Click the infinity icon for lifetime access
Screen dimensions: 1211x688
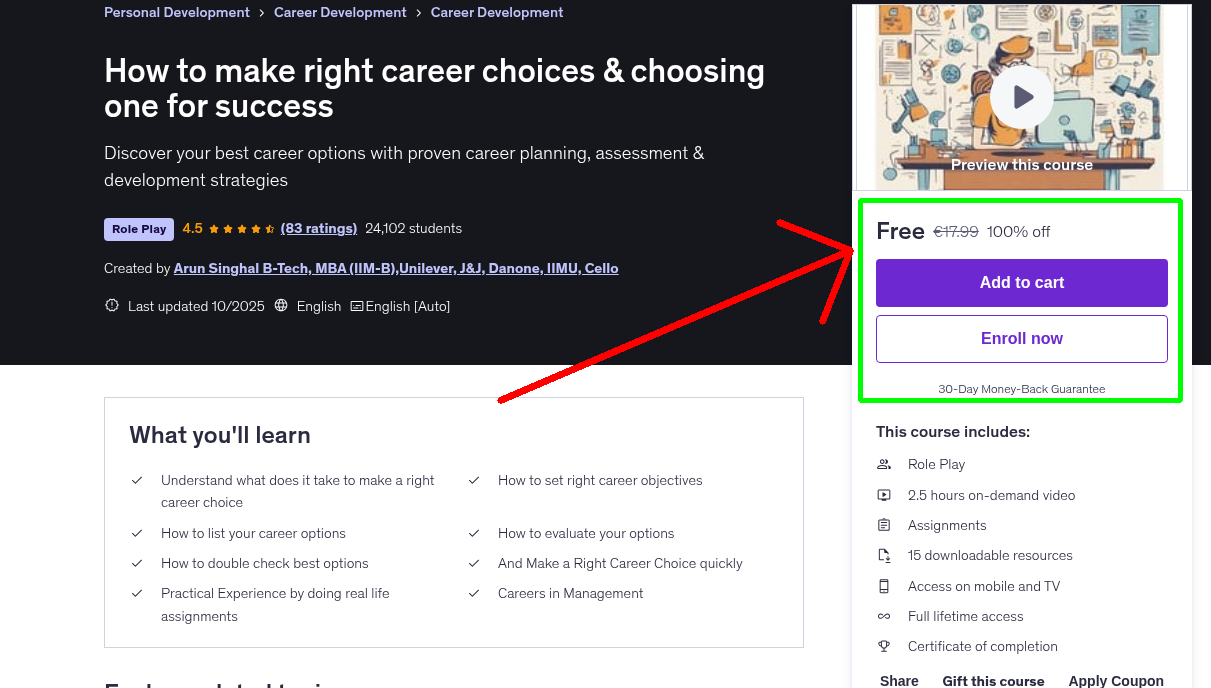[884, 616]
